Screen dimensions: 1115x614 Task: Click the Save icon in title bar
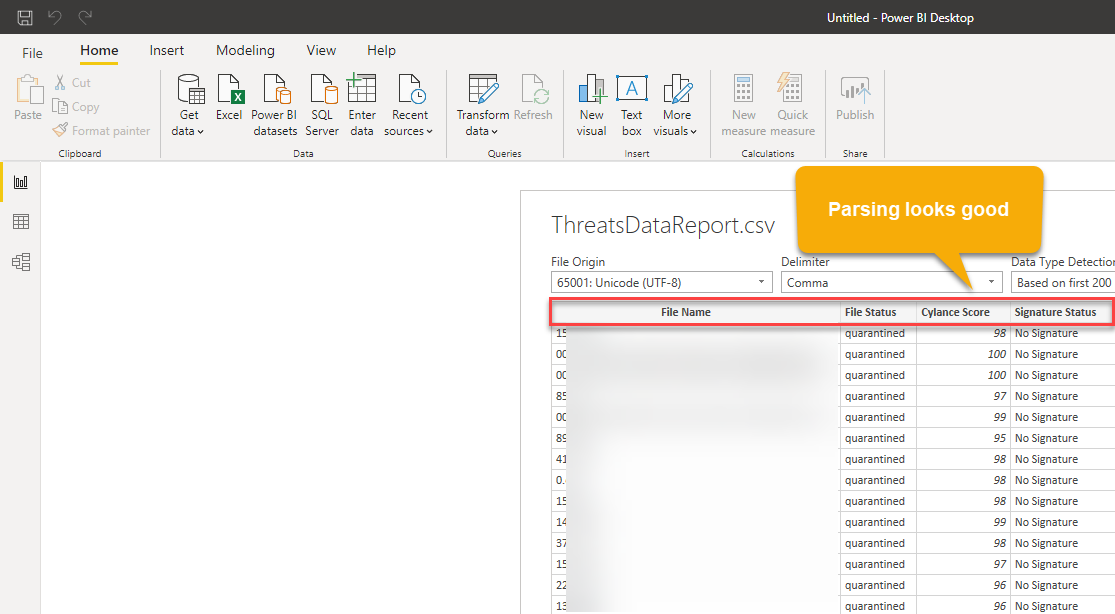click(x=25, y=17)
